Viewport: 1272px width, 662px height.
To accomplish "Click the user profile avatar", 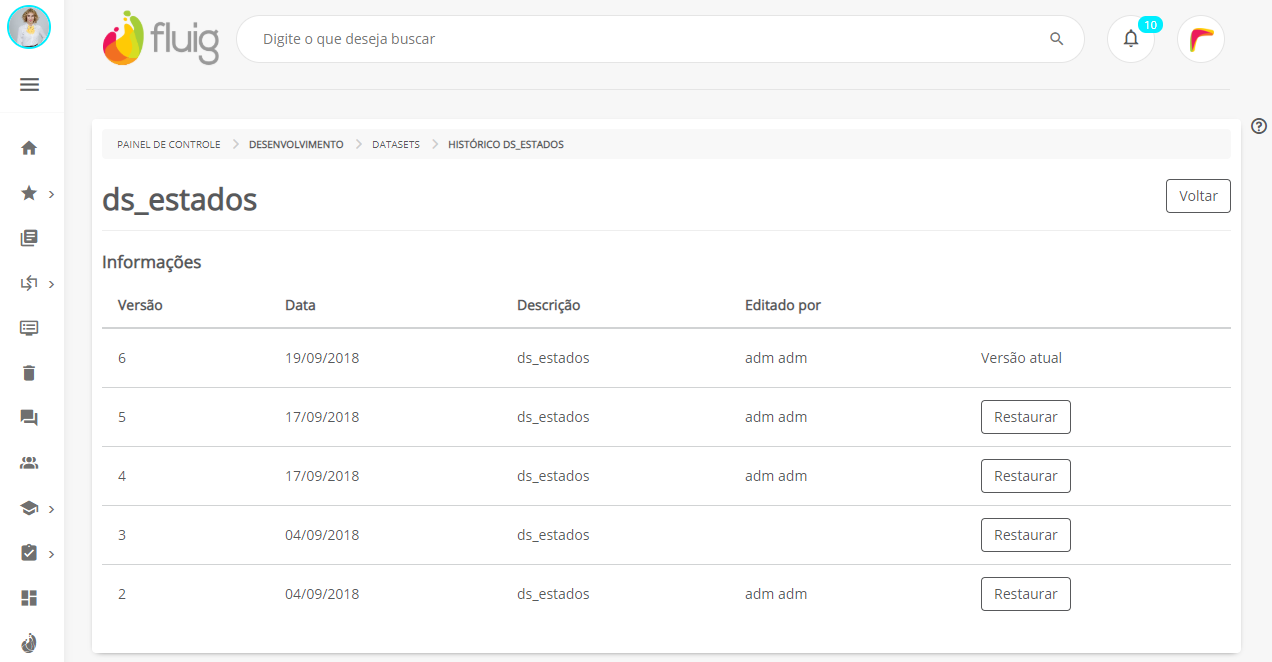I will pos(29,27).
